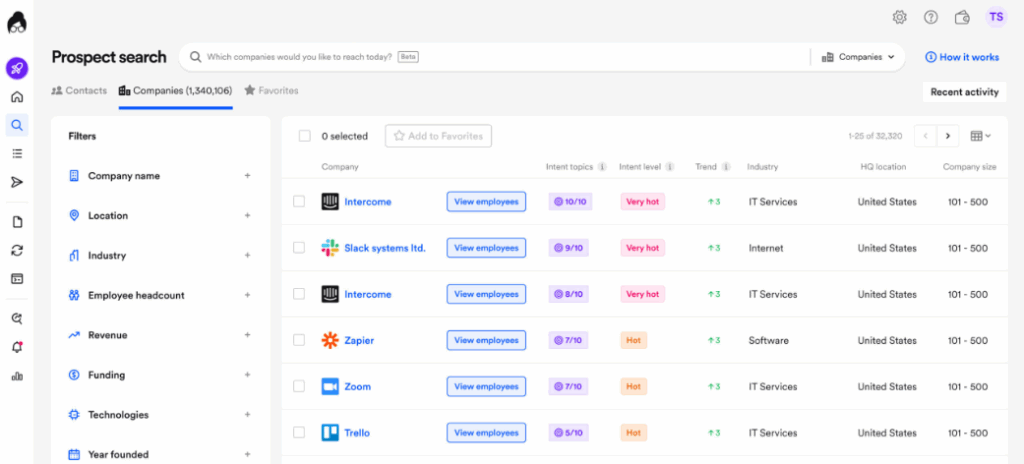Switch to the Contacts tab
The width and height of the screenshot is (1024, 464).
pyautogui.click(x=79, y=91)
